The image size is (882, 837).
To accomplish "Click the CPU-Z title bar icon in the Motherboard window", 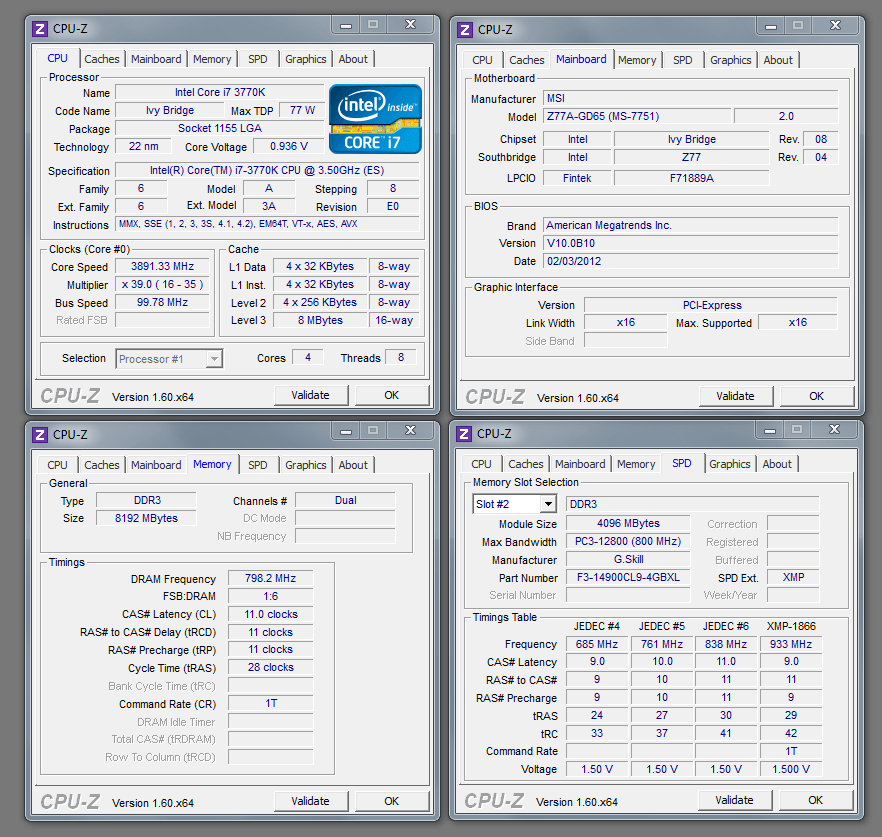I will click(465, 30).
